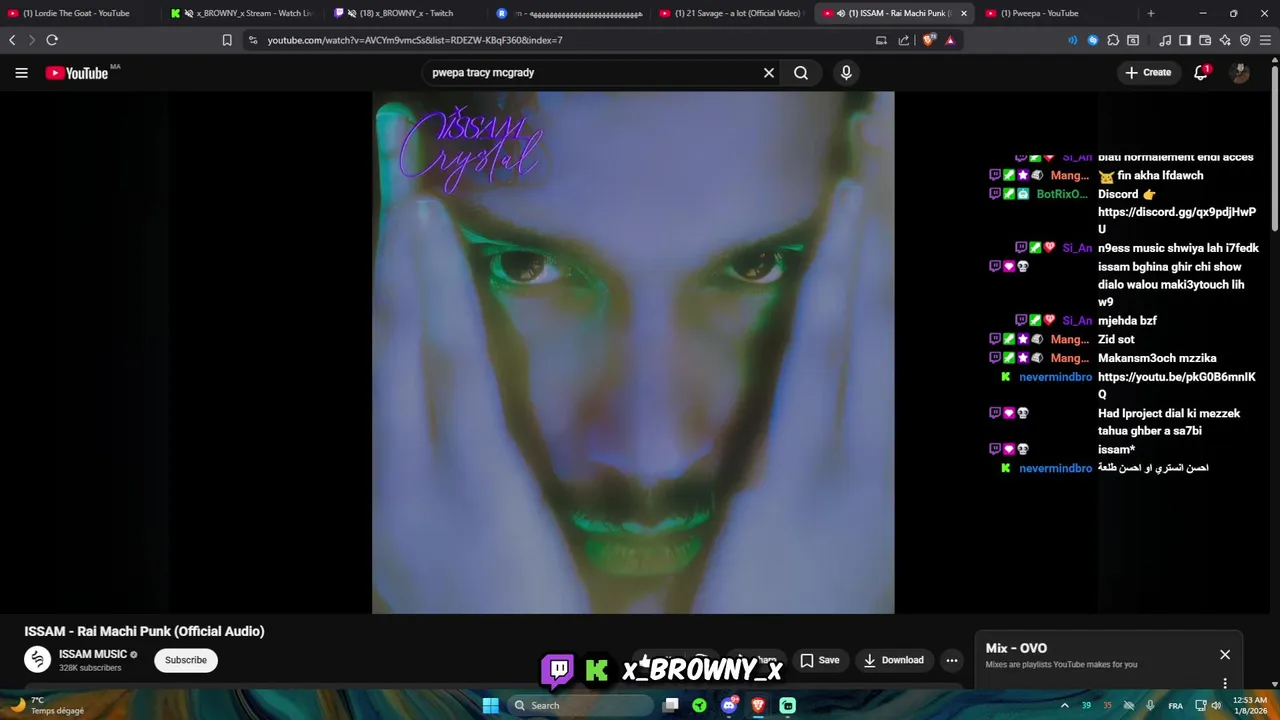The image size is (1280, 720).
Task: Start voice search with the microphone icon
Action: click(x=846, y=73)
